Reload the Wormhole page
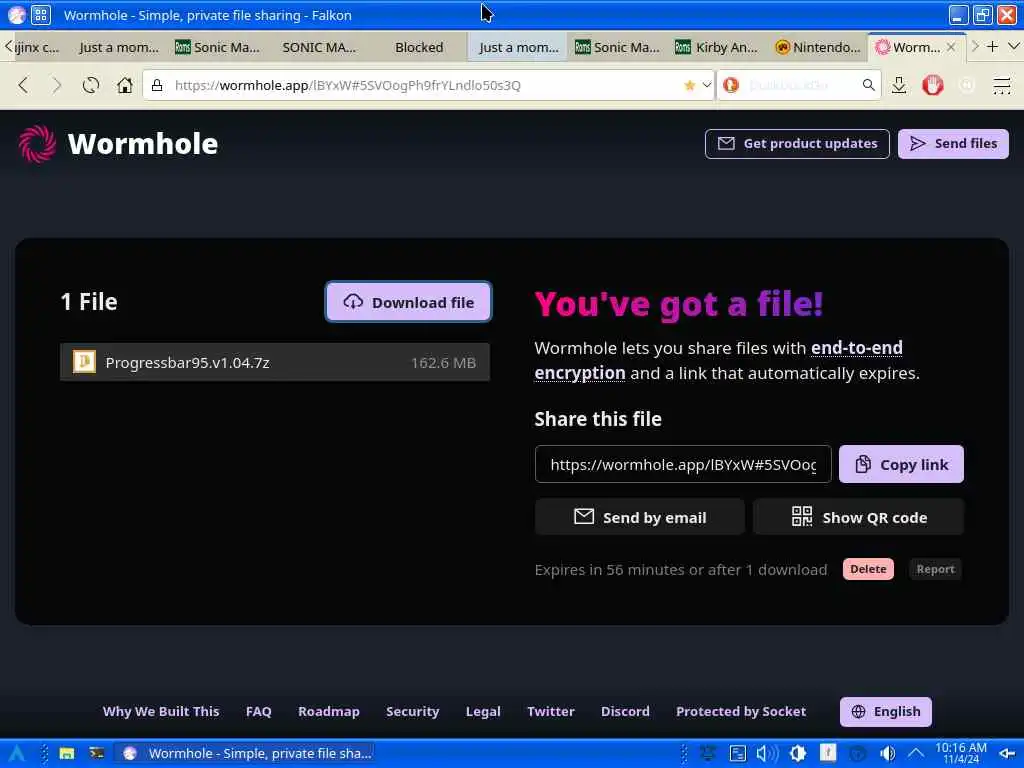The width and height of the screenshot is (1024, 768). [x=91, y=85]
